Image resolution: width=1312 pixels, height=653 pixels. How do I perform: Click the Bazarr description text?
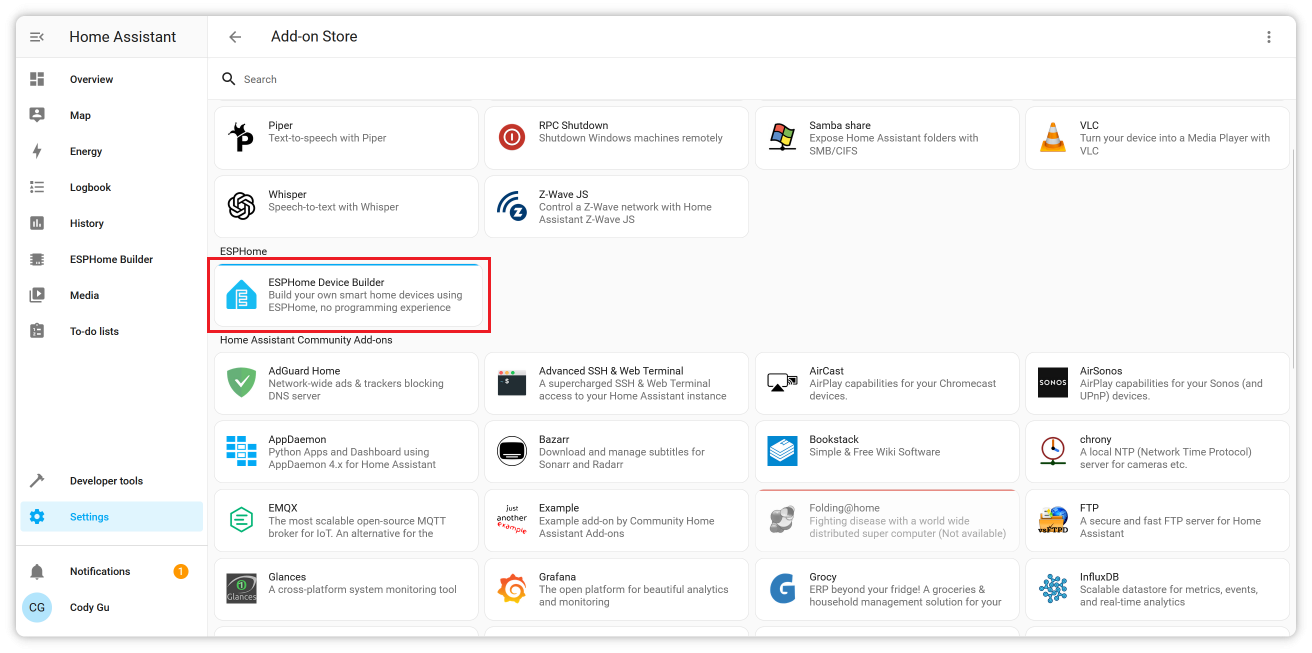(622, 458)
